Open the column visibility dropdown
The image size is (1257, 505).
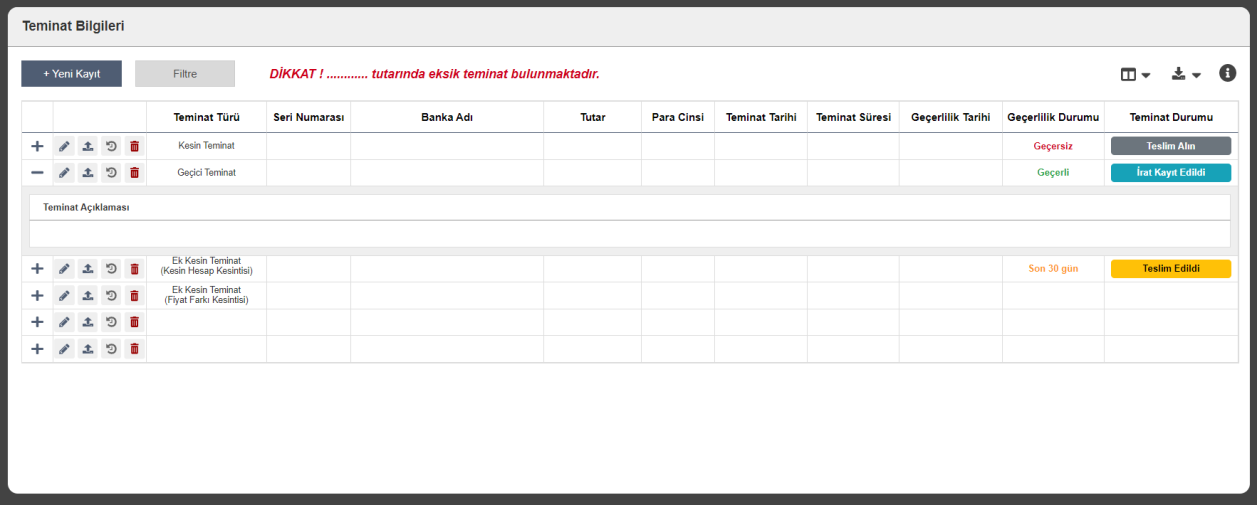1135,74
